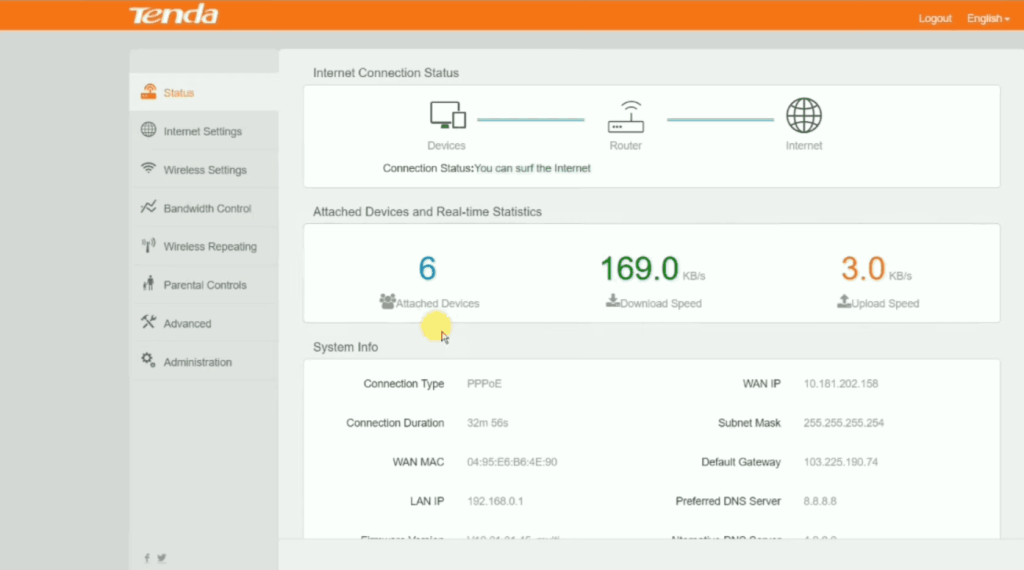The image size is (1024, 570).
Task: Click the Wireless Settings wifi icon
Action: 148,169
